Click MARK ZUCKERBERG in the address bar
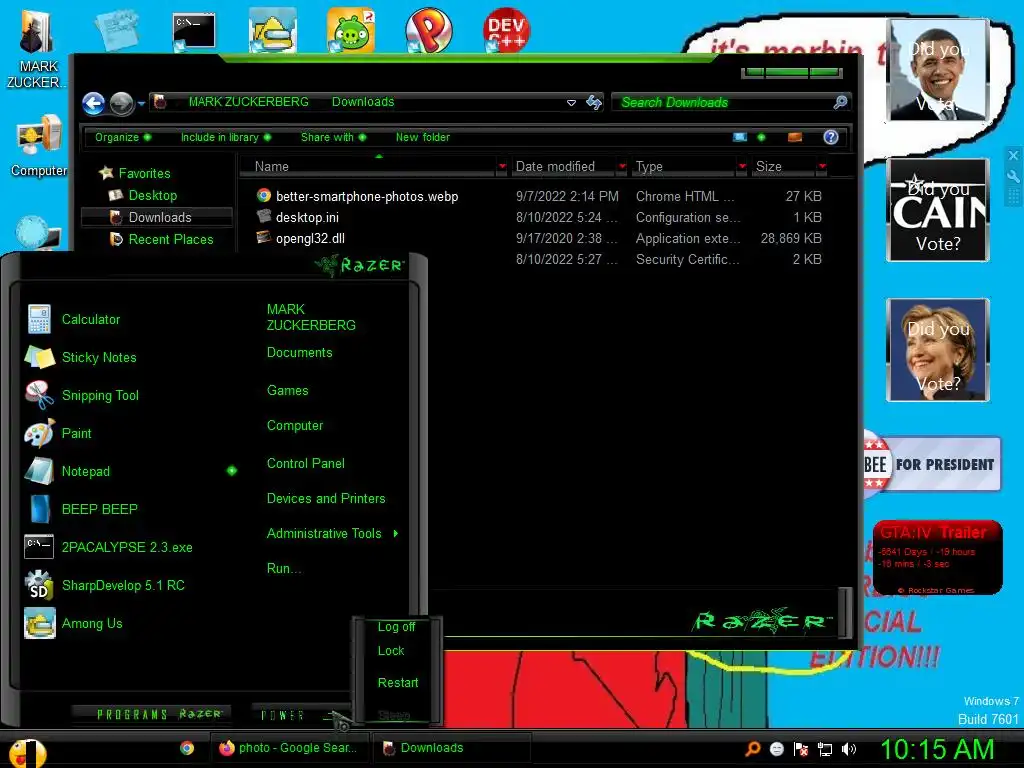1024x768 pixels. click(248, 102)
